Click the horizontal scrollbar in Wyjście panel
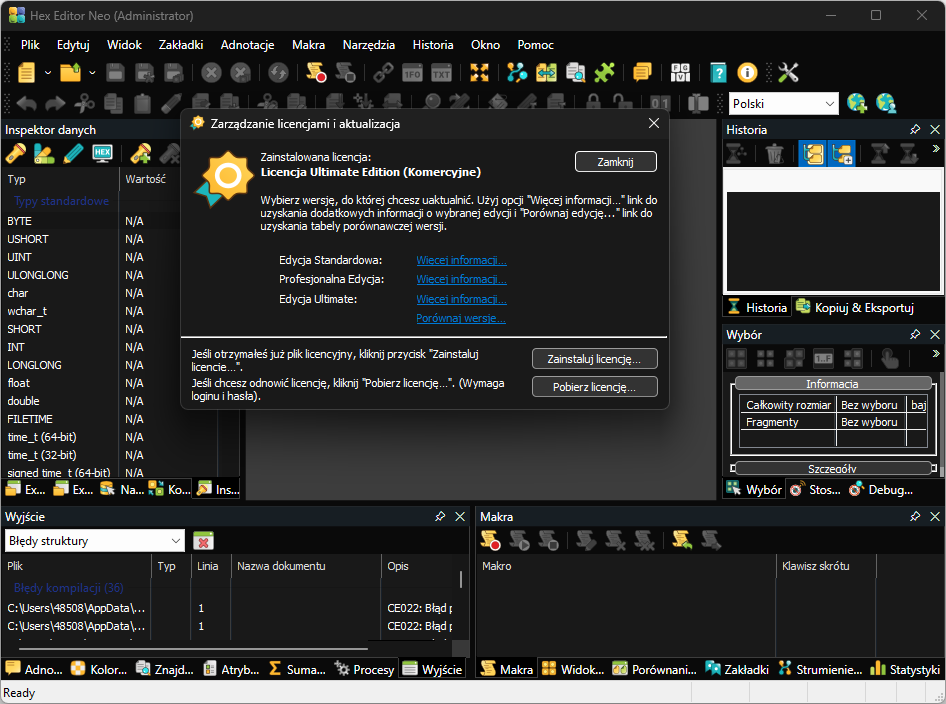This screenshot has width=946, height=704. point(193,649)
